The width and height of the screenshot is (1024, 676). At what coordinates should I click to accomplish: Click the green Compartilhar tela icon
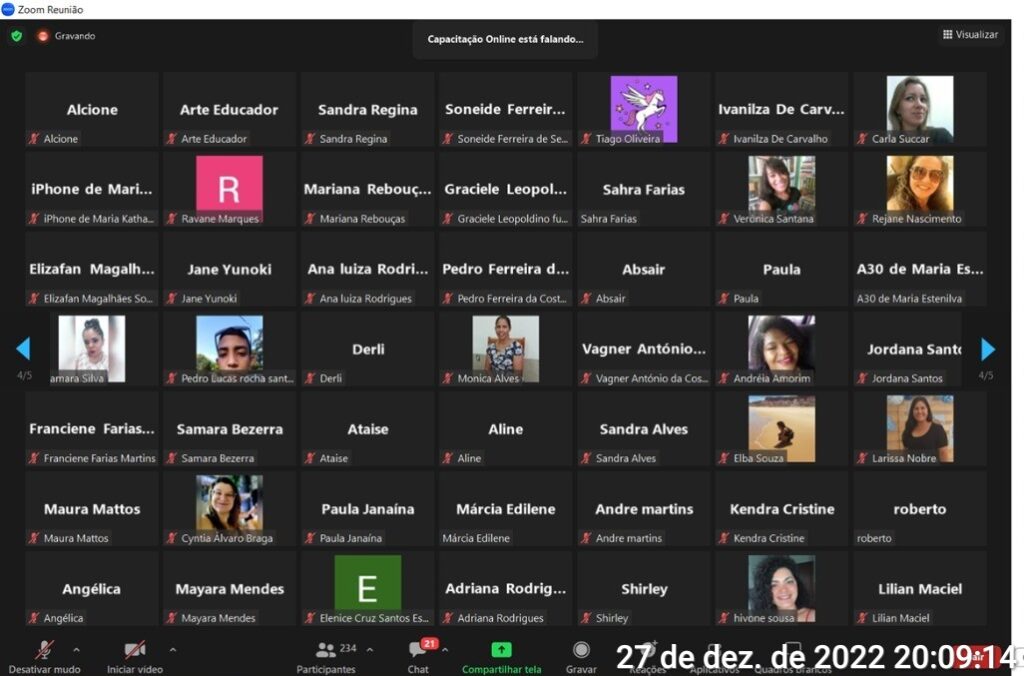[x=501, y=650]
